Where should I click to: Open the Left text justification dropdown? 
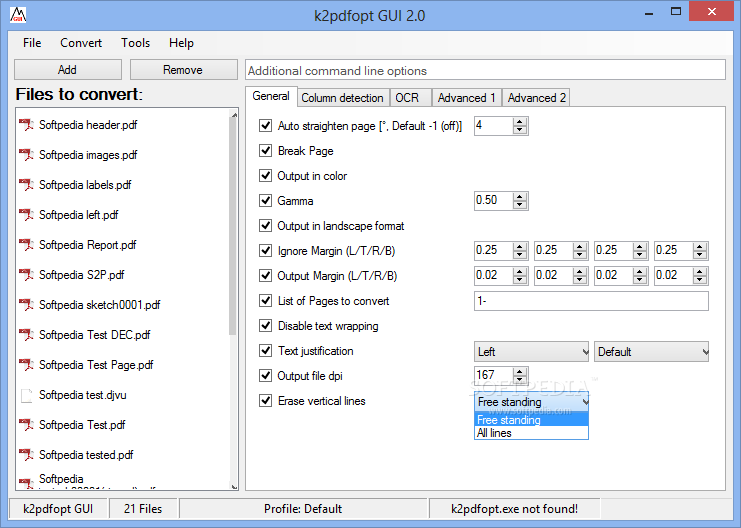click(x=531, y=352)
